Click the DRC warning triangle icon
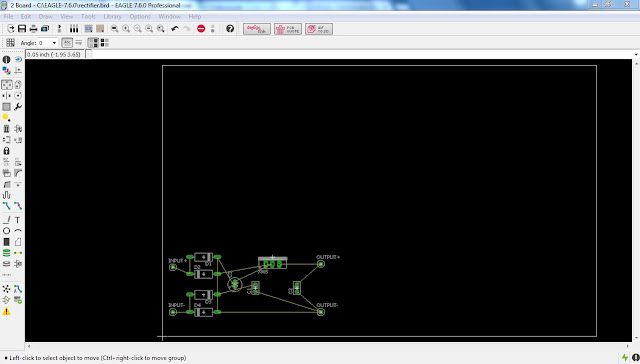640x364 pixels. [6, 312]
